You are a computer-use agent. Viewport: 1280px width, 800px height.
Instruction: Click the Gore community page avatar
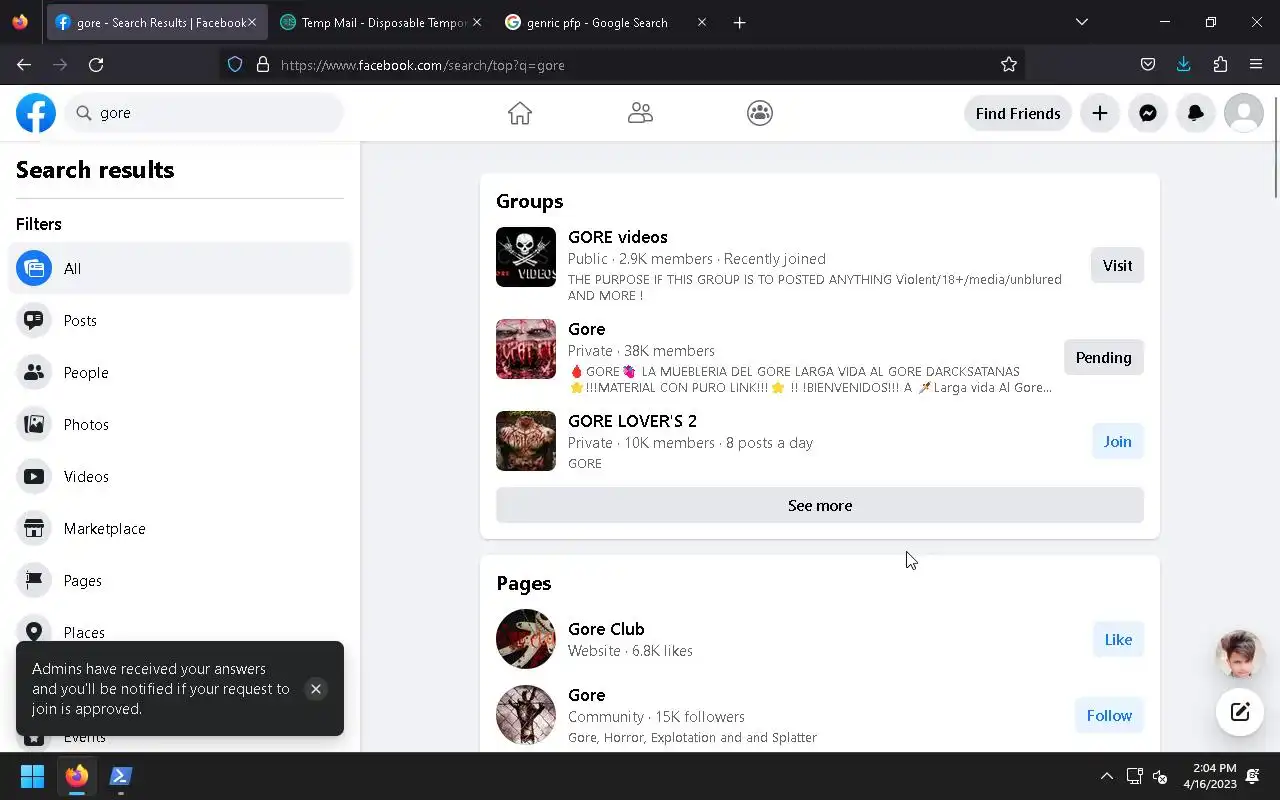pyautogui.click(x=526, y=715)
